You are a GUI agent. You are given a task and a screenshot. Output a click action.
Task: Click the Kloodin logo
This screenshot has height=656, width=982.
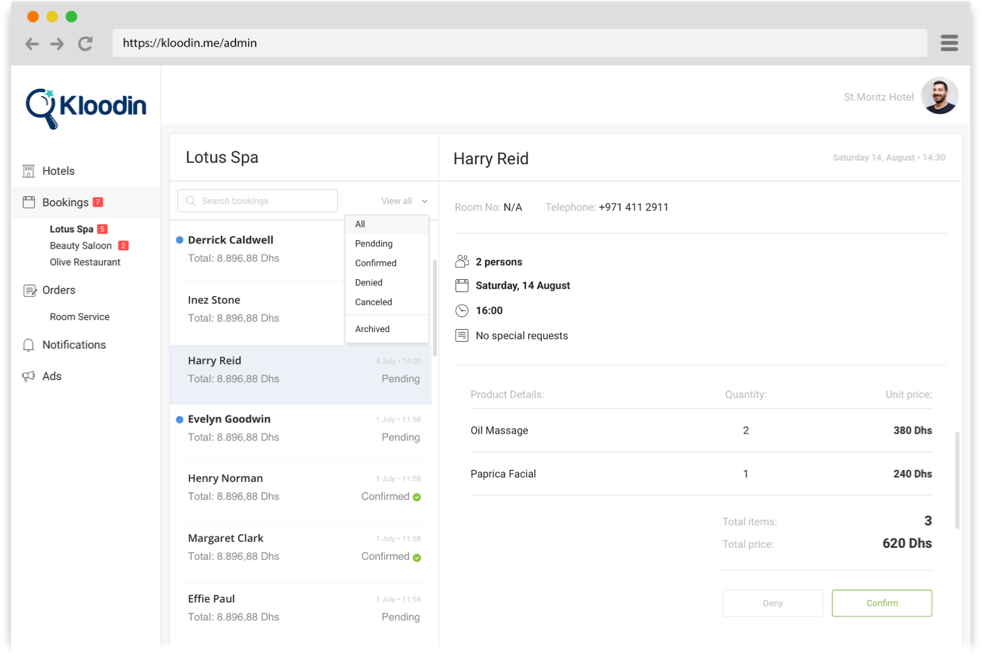[86, 108]
